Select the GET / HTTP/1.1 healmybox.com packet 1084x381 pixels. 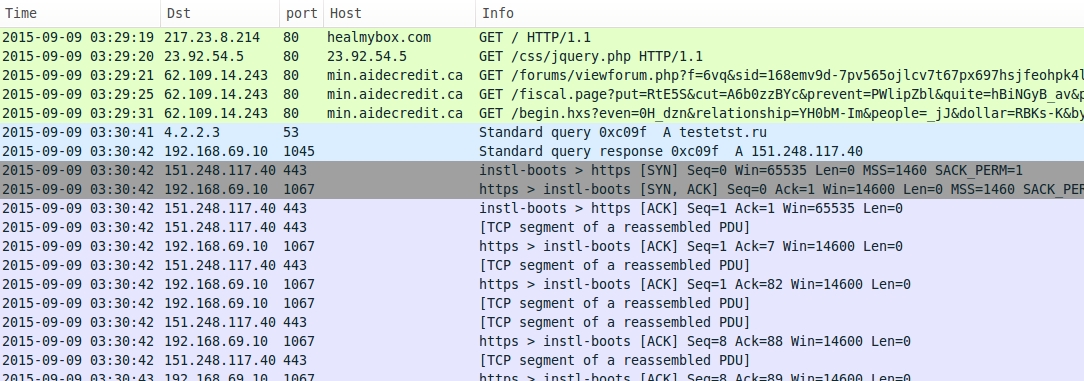point(542,37)
